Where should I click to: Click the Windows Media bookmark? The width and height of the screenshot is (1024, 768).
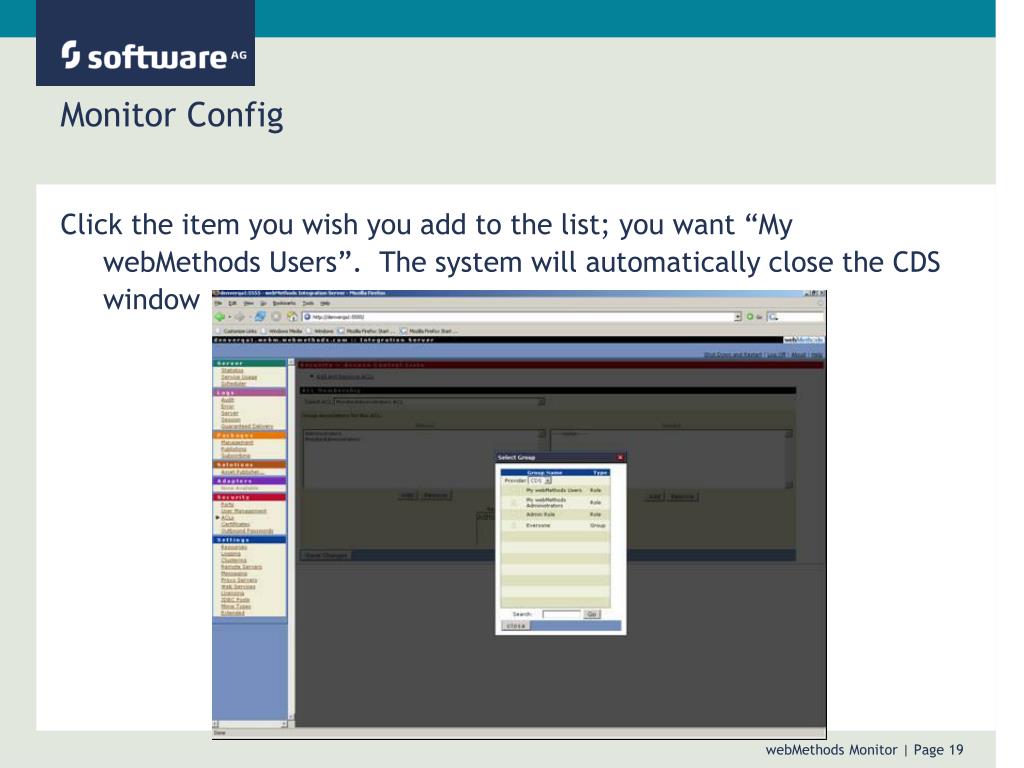coord(281,331)
